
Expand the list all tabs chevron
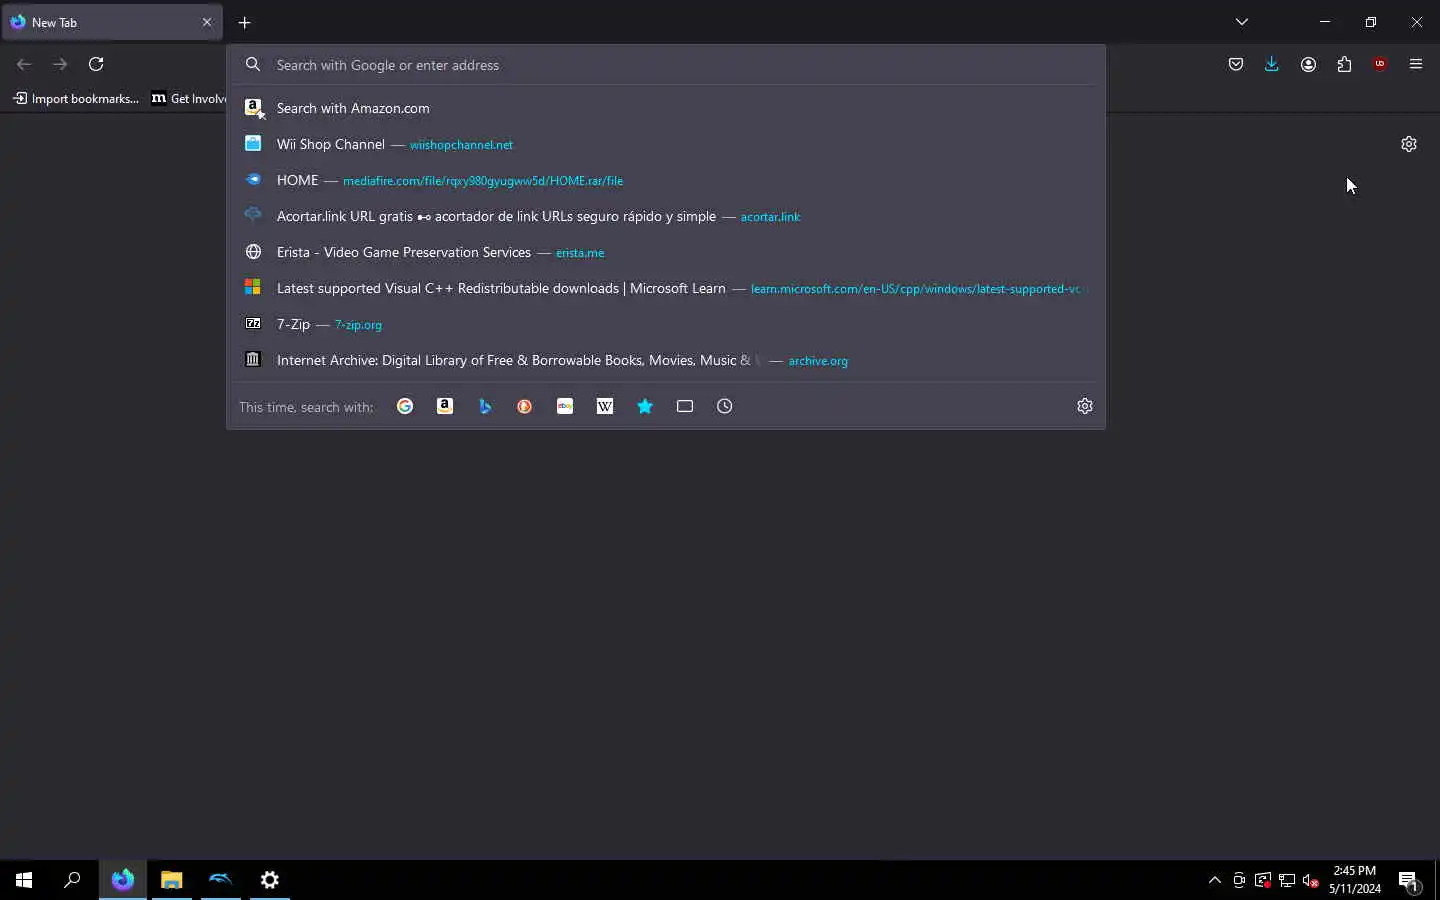(x=1242, y=22)
